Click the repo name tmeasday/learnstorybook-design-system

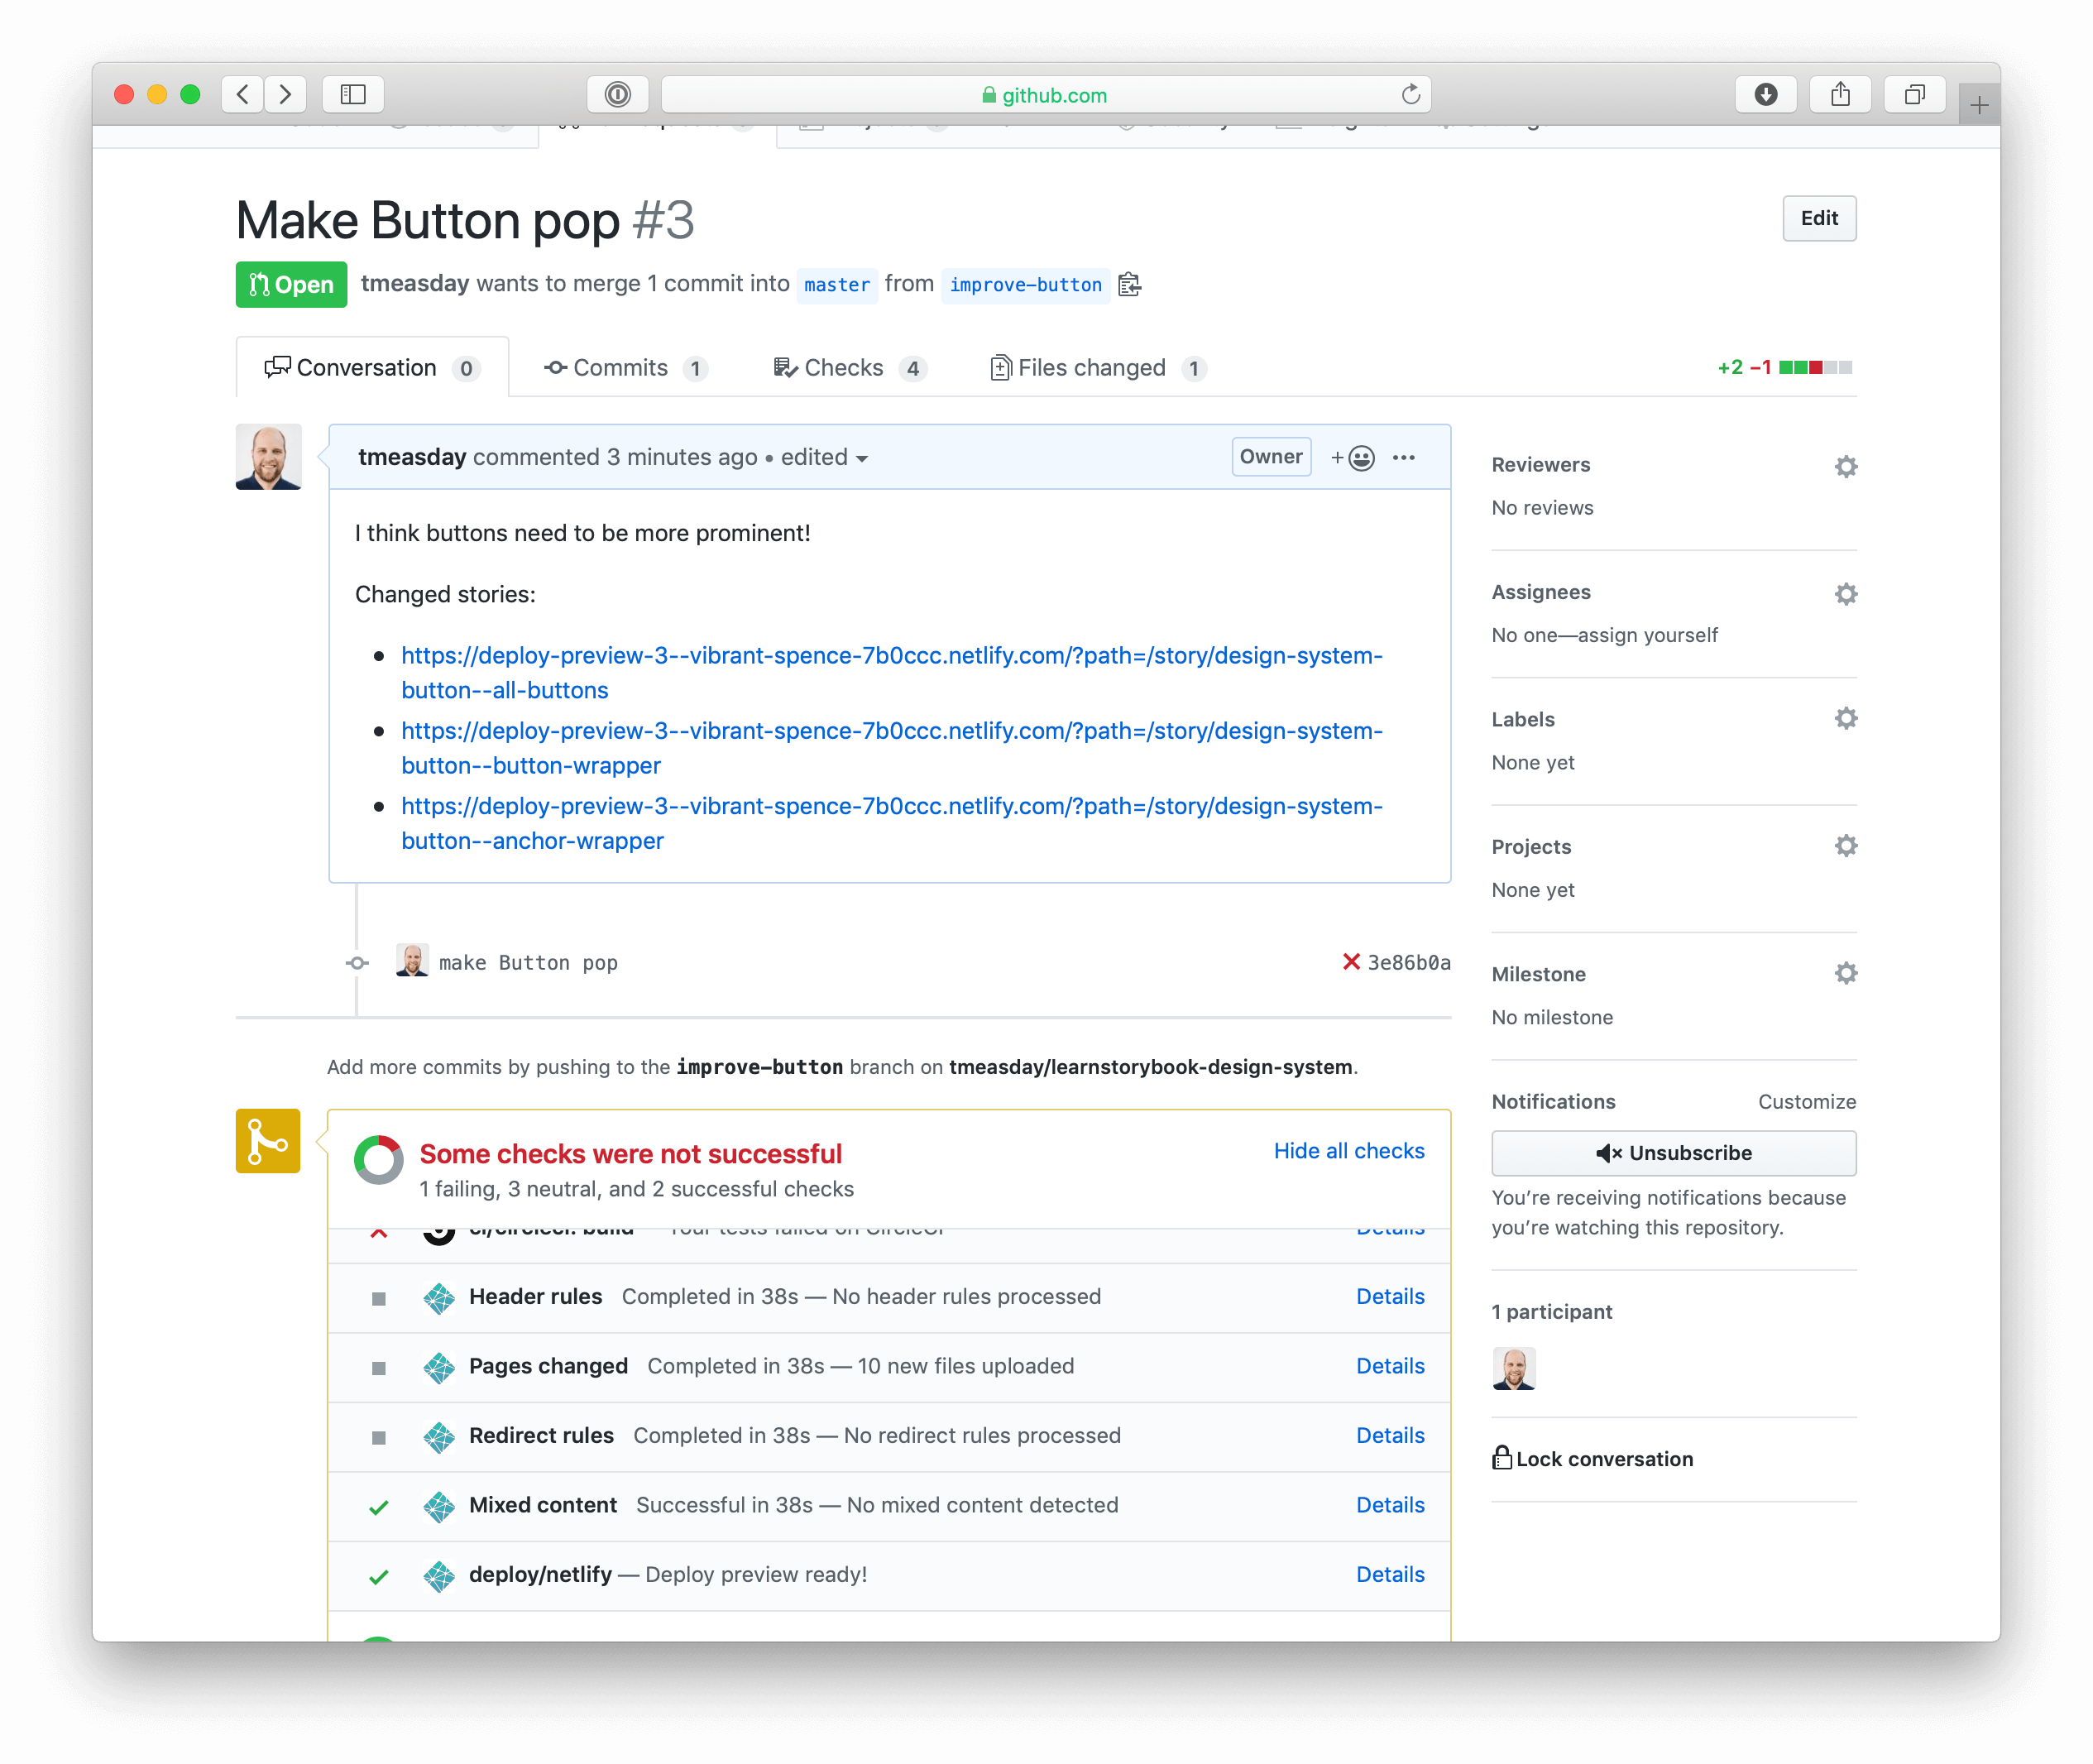click(1150, 1067)
